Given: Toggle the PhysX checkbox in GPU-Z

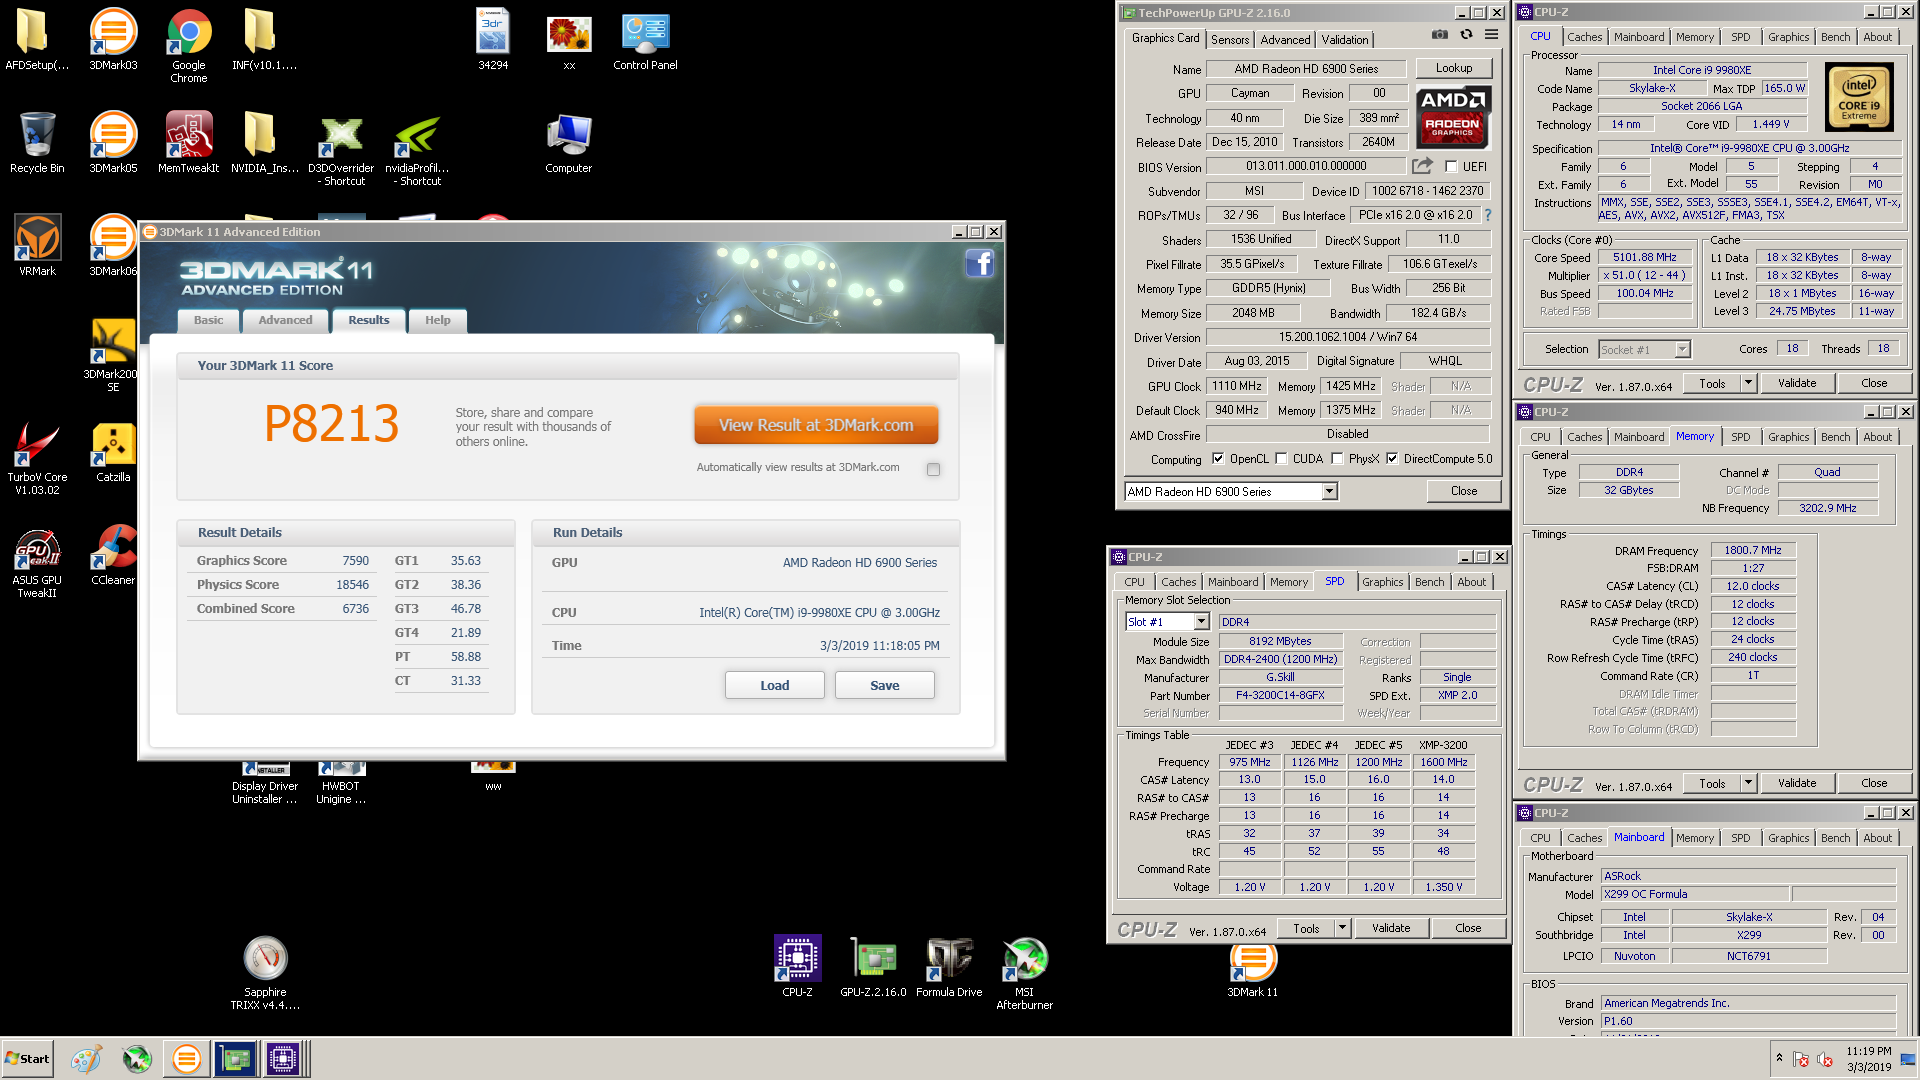Looking at the screenshot, I should coord(1337,459).
